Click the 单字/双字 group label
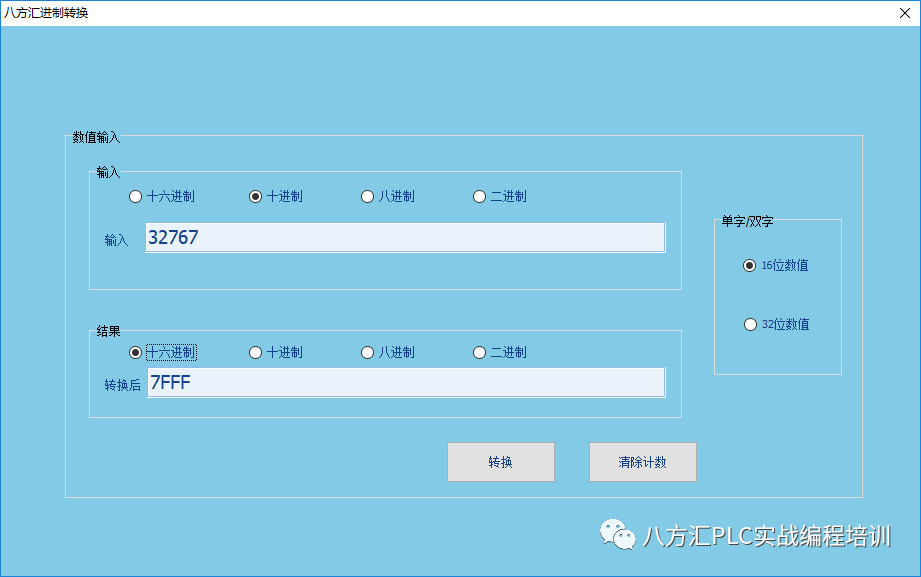The width and height of the screenshot is (921, 577). pyautogui.click(x=747, y=221)
